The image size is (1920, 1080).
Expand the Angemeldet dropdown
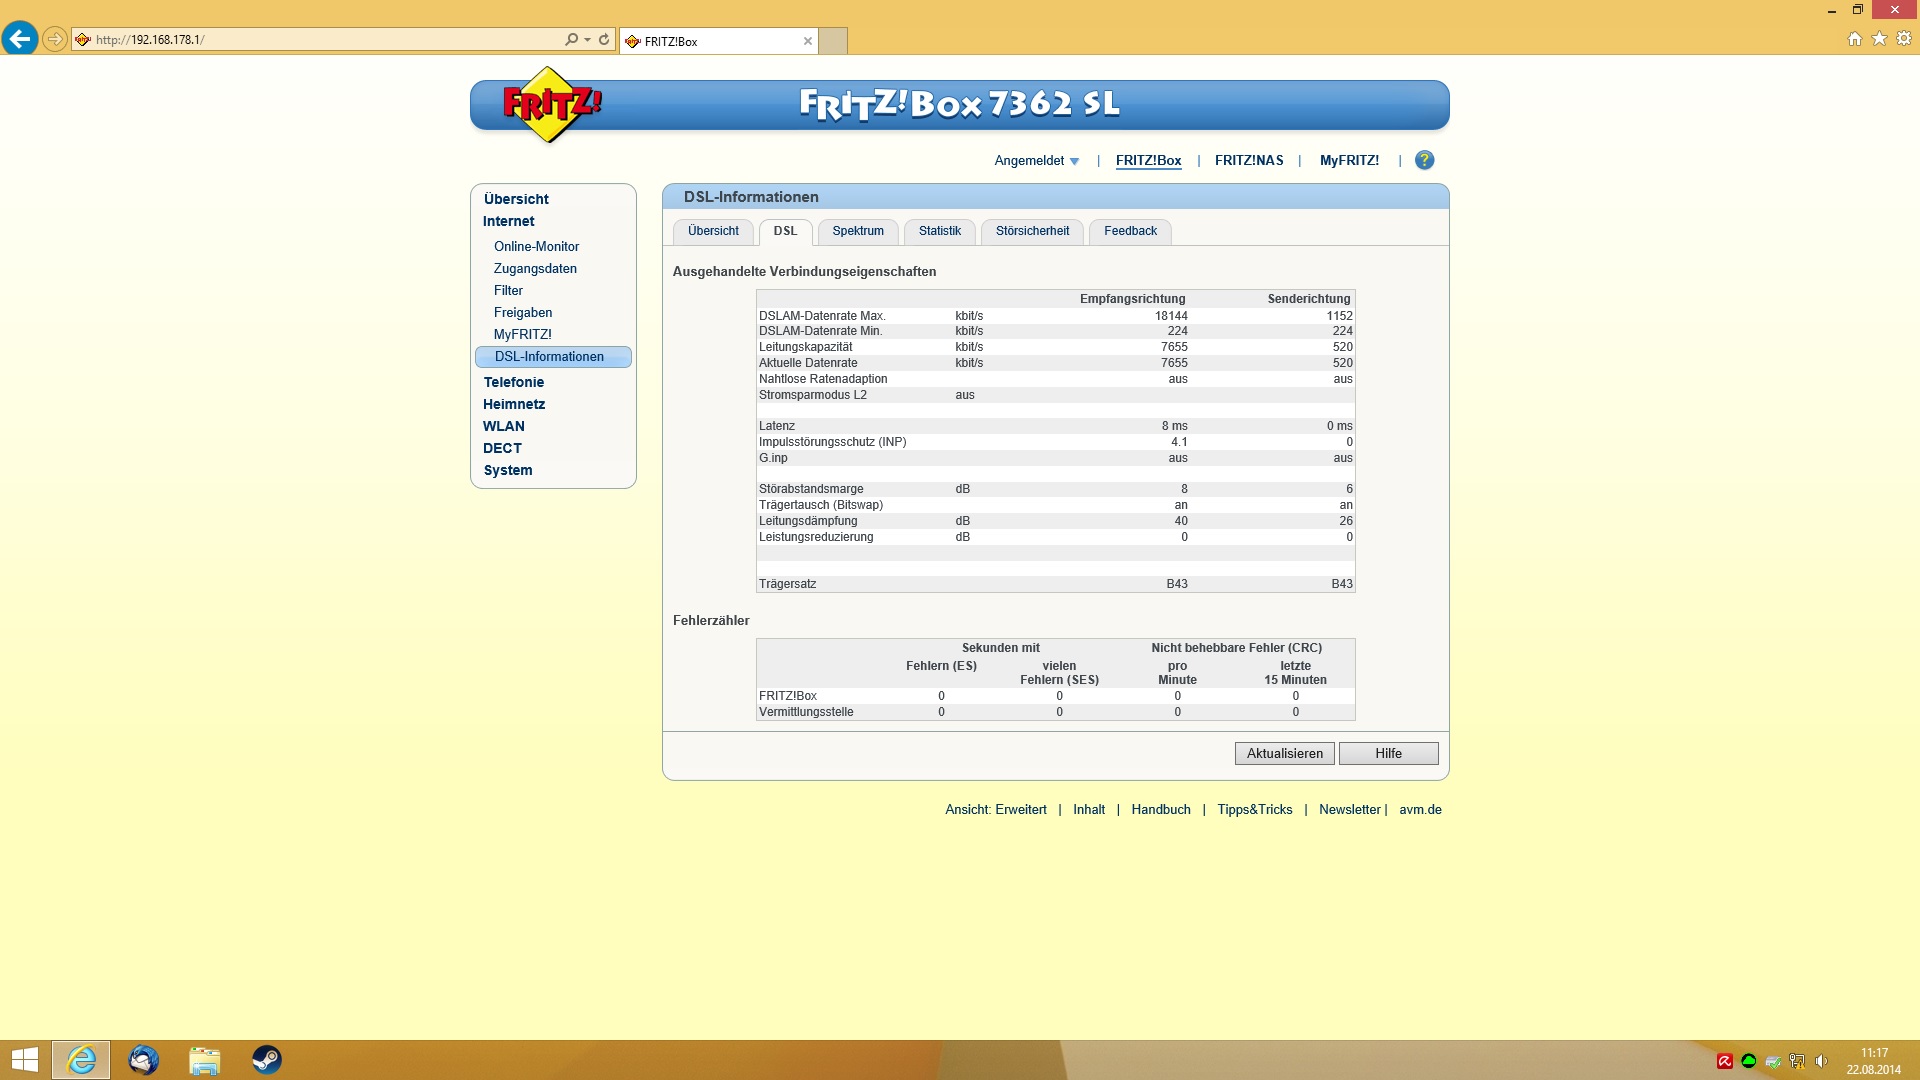point(1037,161)
